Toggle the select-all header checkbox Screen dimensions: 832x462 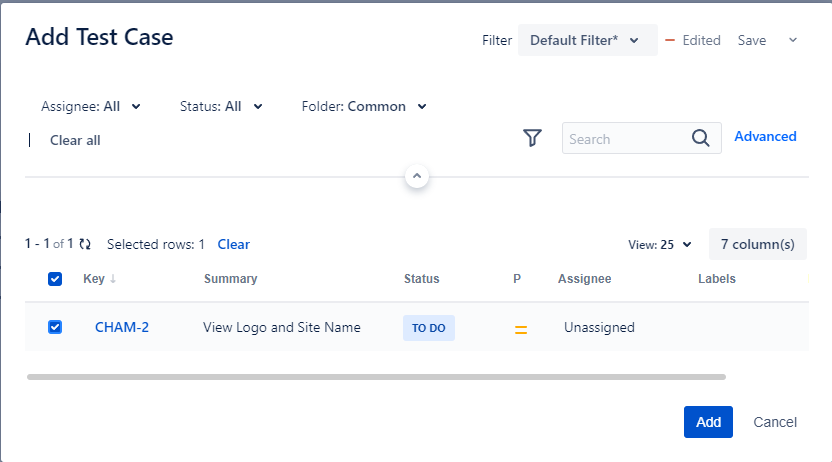click(55, 279)
